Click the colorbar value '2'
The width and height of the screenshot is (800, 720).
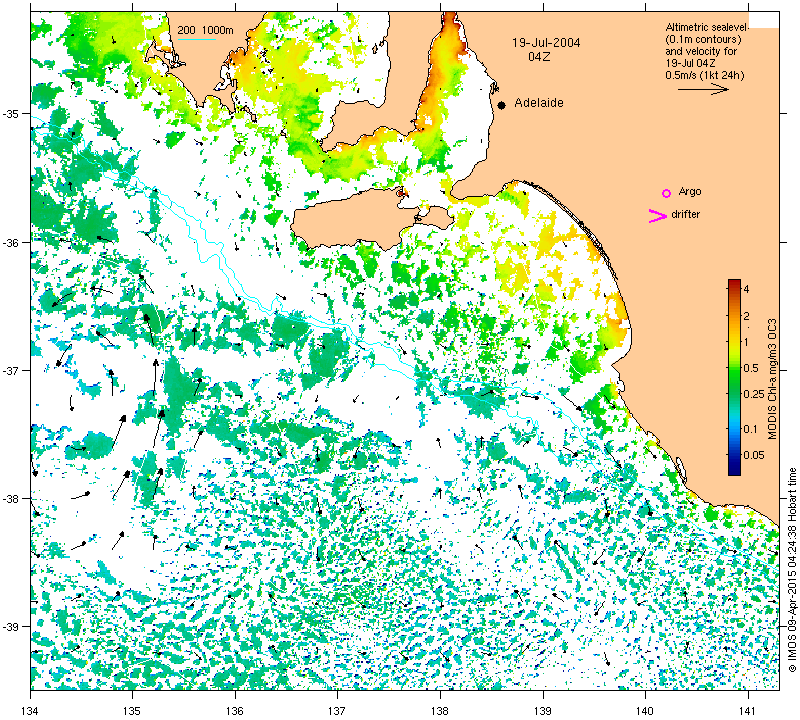click(746, 316)
